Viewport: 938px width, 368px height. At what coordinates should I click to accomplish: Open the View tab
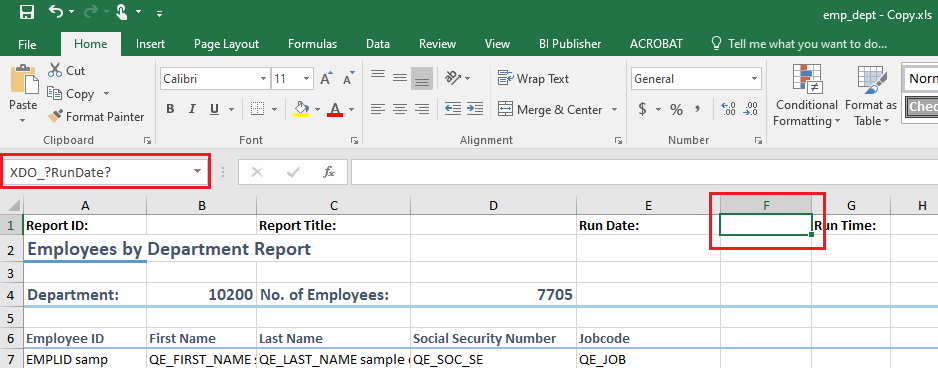(x=497, y=44)
